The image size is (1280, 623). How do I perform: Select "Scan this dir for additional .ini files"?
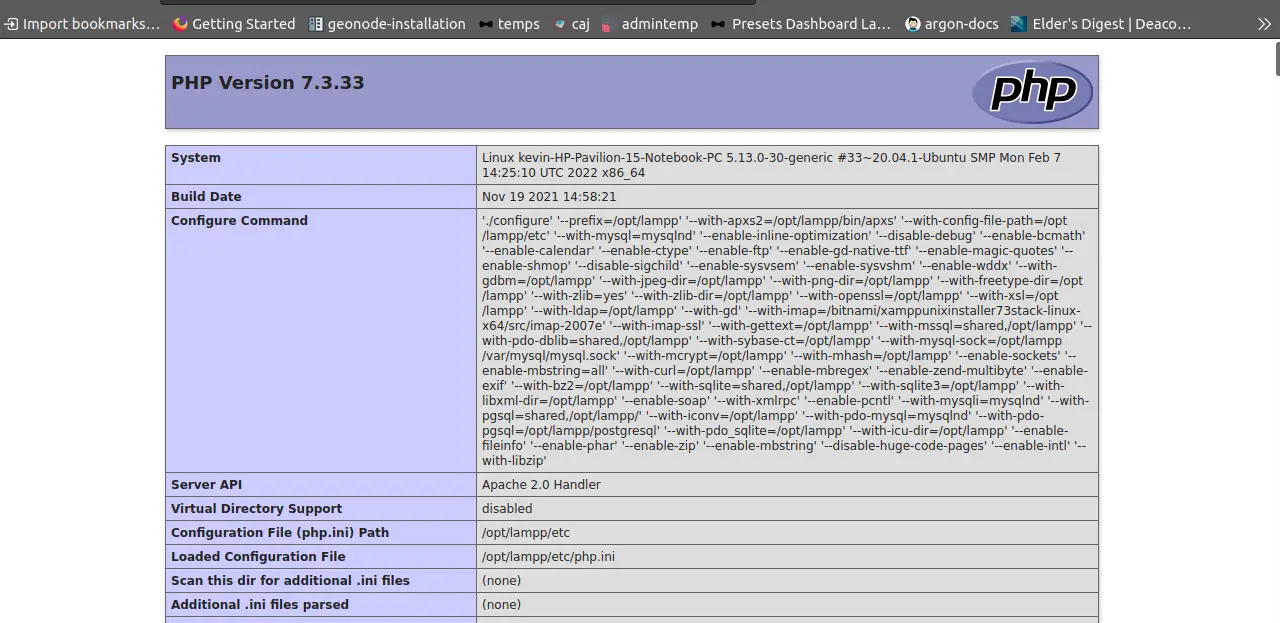pos(290,581)
